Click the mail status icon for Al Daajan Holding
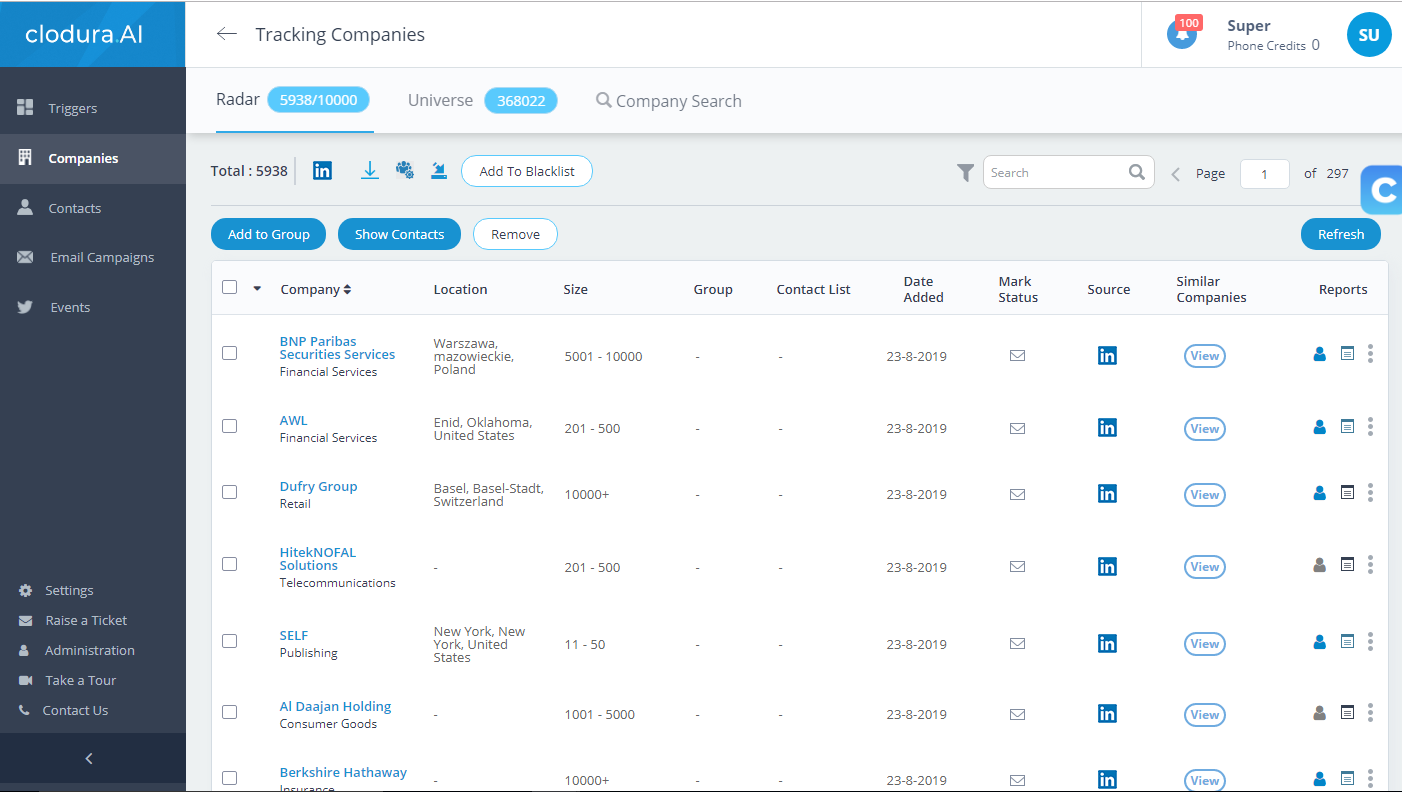The image size is (1402, 792). (1017, 714)
